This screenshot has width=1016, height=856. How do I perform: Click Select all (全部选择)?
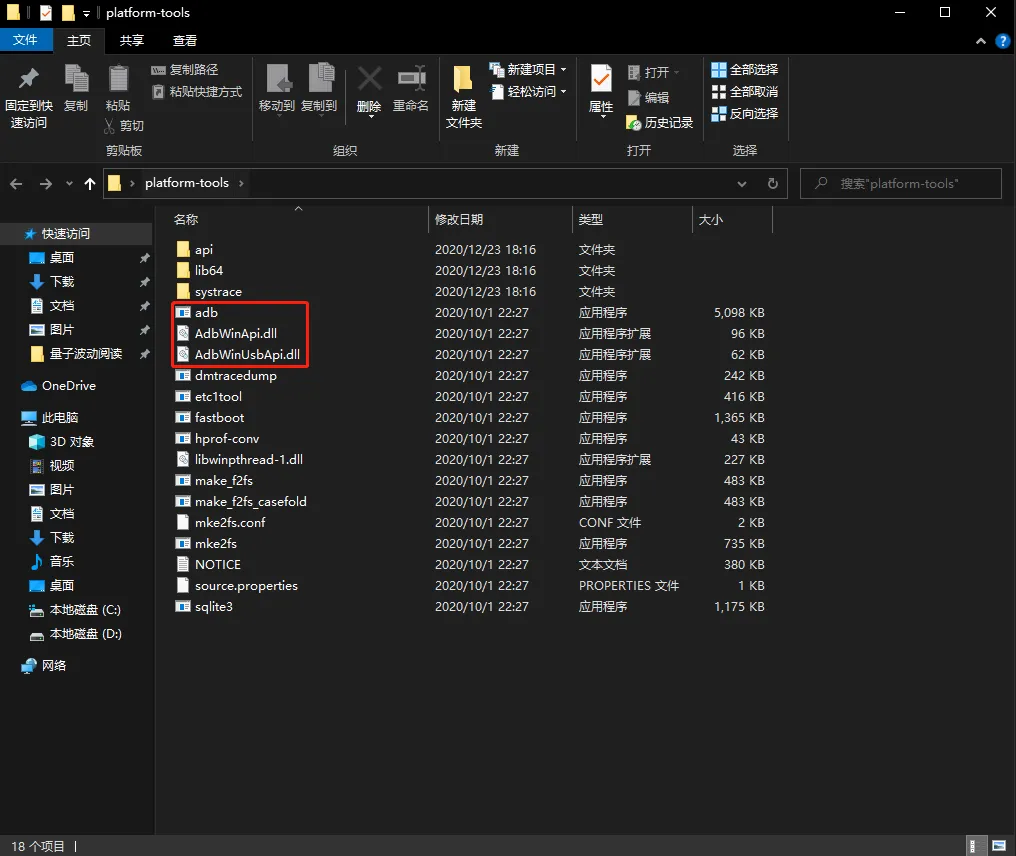pyautogui.click(x=745, y=70)
